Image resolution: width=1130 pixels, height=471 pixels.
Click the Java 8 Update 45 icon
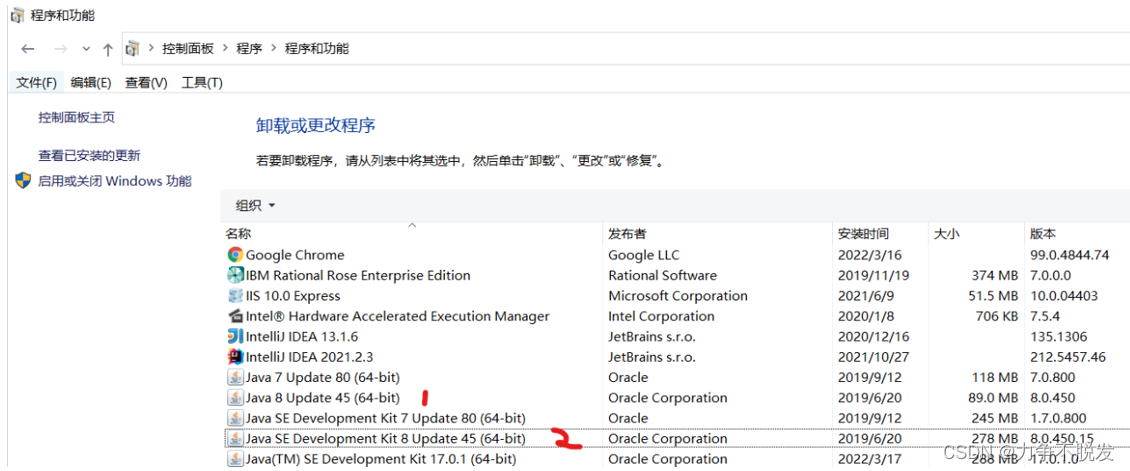(235, 398)
